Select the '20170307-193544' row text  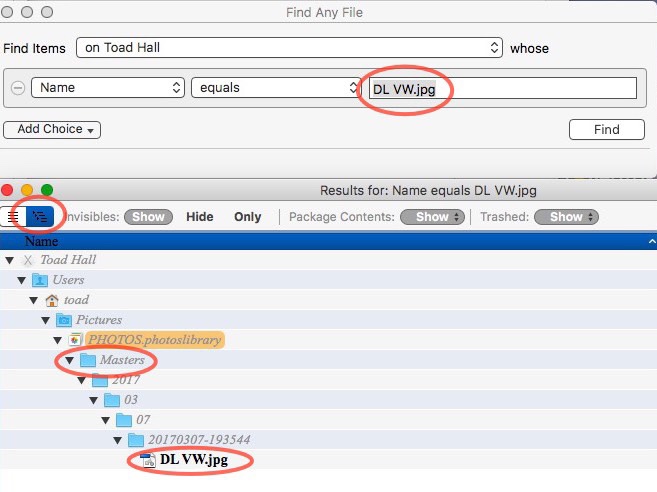(199, 440)
